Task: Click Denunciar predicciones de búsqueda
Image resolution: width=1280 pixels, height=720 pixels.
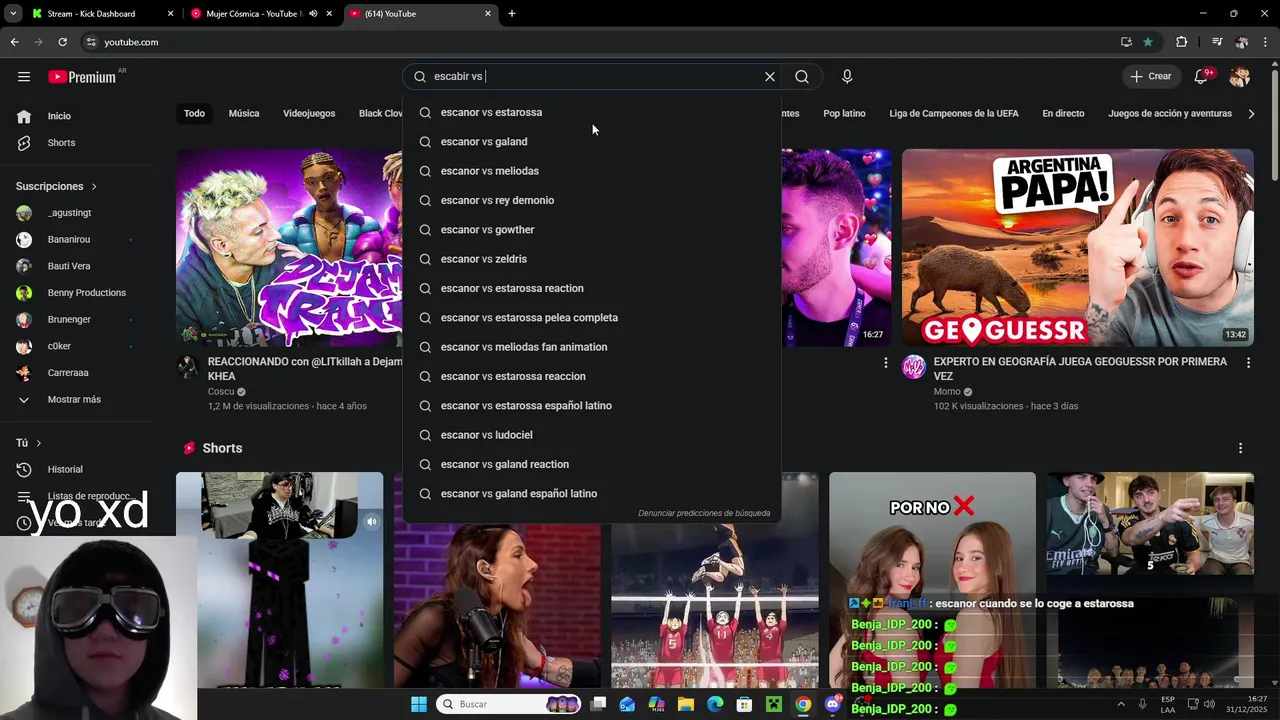Action: [704, 513]
